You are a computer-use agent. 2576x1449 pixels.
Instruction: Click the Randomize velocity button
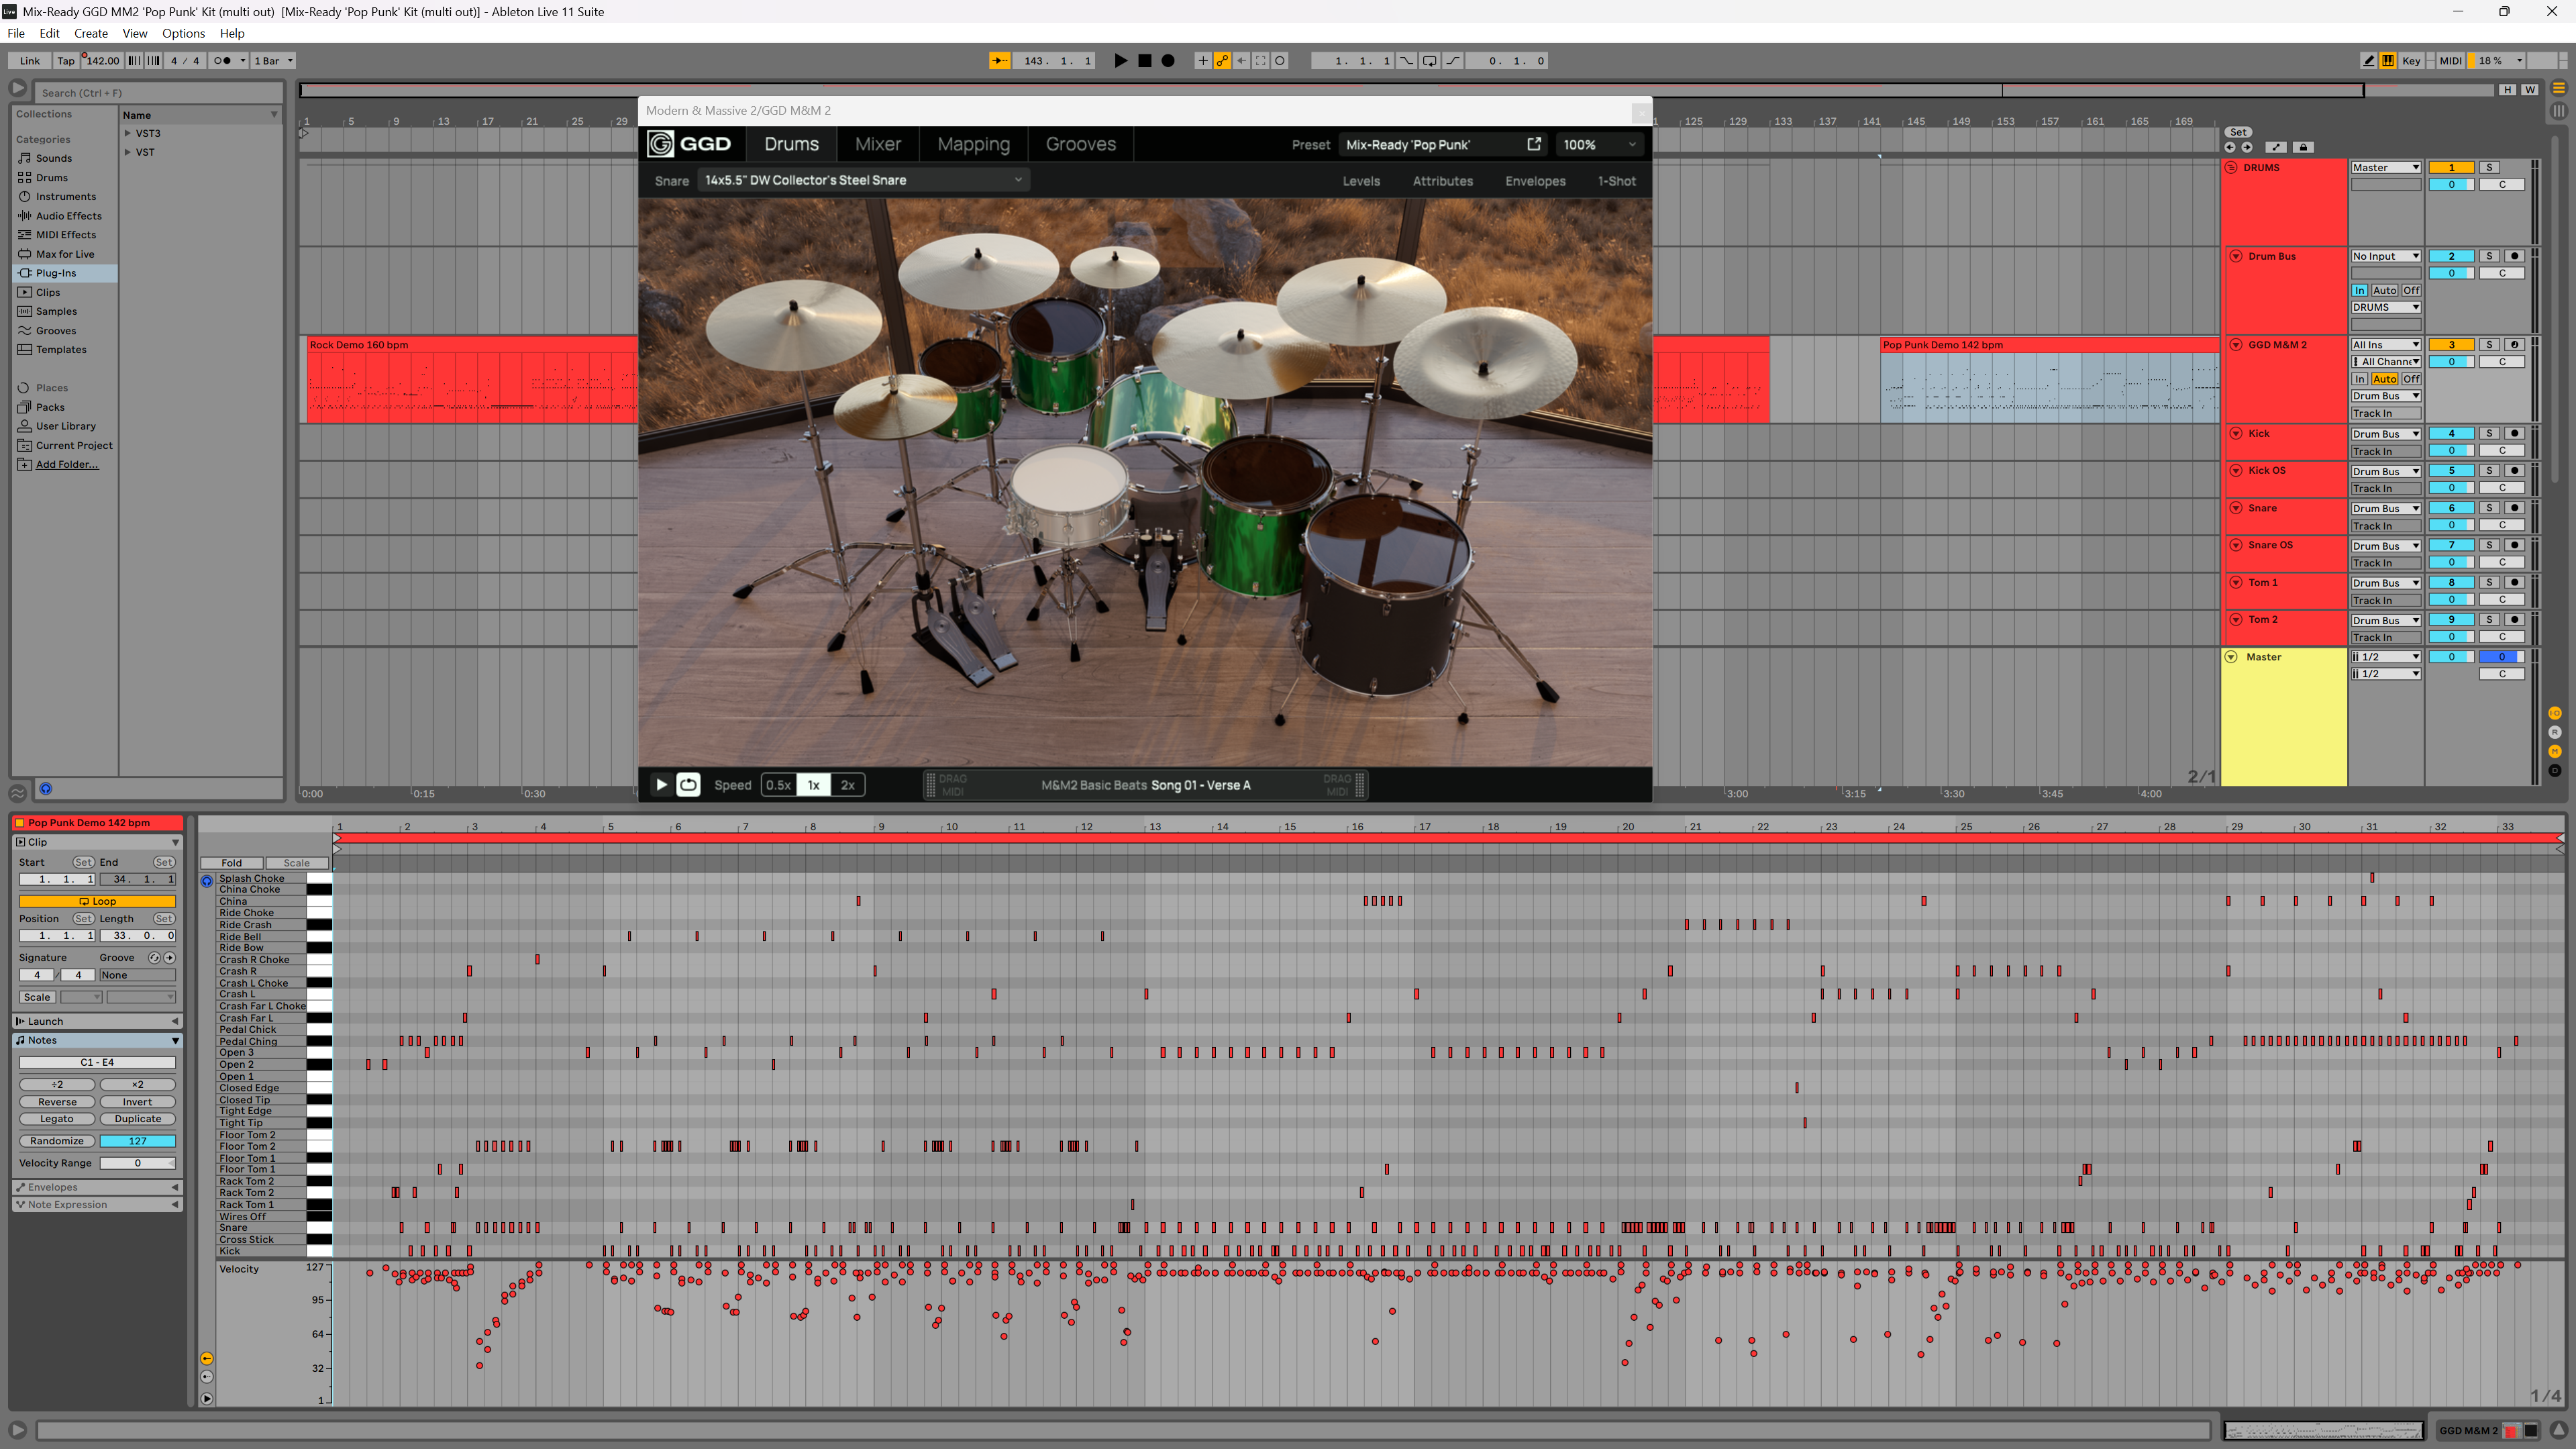tap(57, 1141)
